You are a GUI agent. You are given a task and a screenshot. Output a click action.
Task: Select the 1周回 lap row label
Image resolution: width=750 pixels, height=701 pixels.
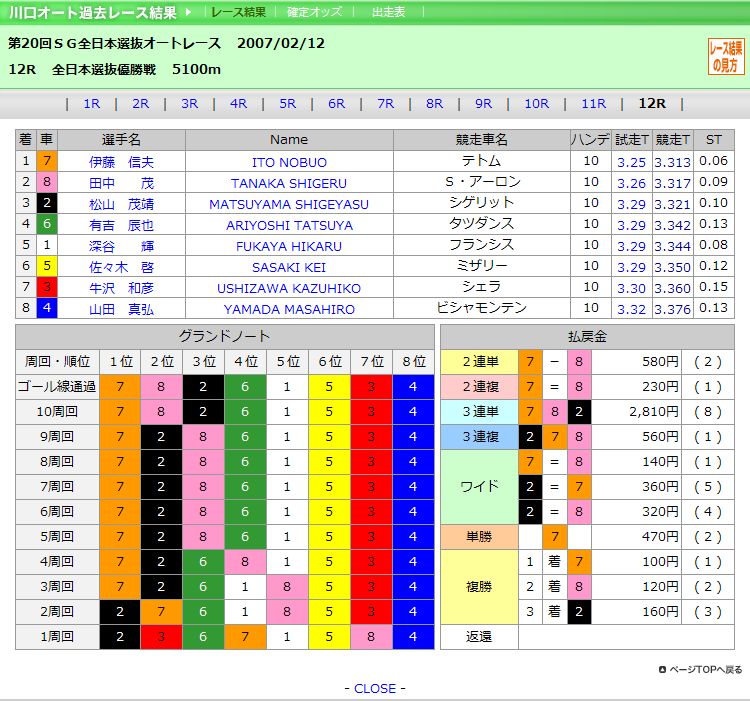pos(57,636)
